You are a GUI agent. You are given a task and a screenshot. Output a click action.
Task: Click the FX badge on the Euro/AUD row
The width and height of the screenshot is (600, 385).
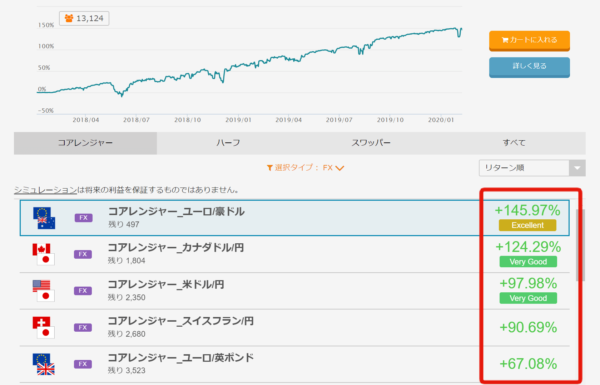(x=83, y=218)
